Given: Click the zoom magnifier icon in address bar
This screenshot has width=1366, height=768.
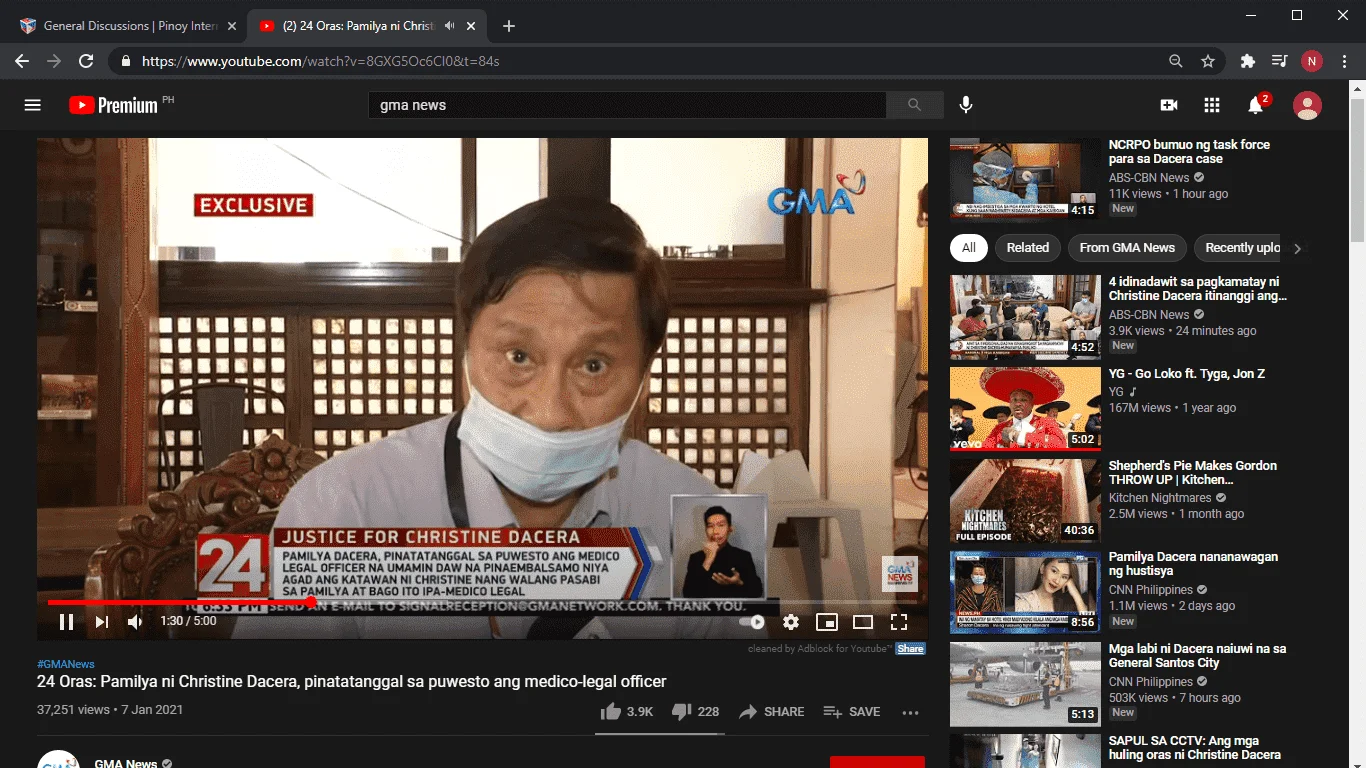Looking at the screenshot, I should click(x=1176, y=61).
